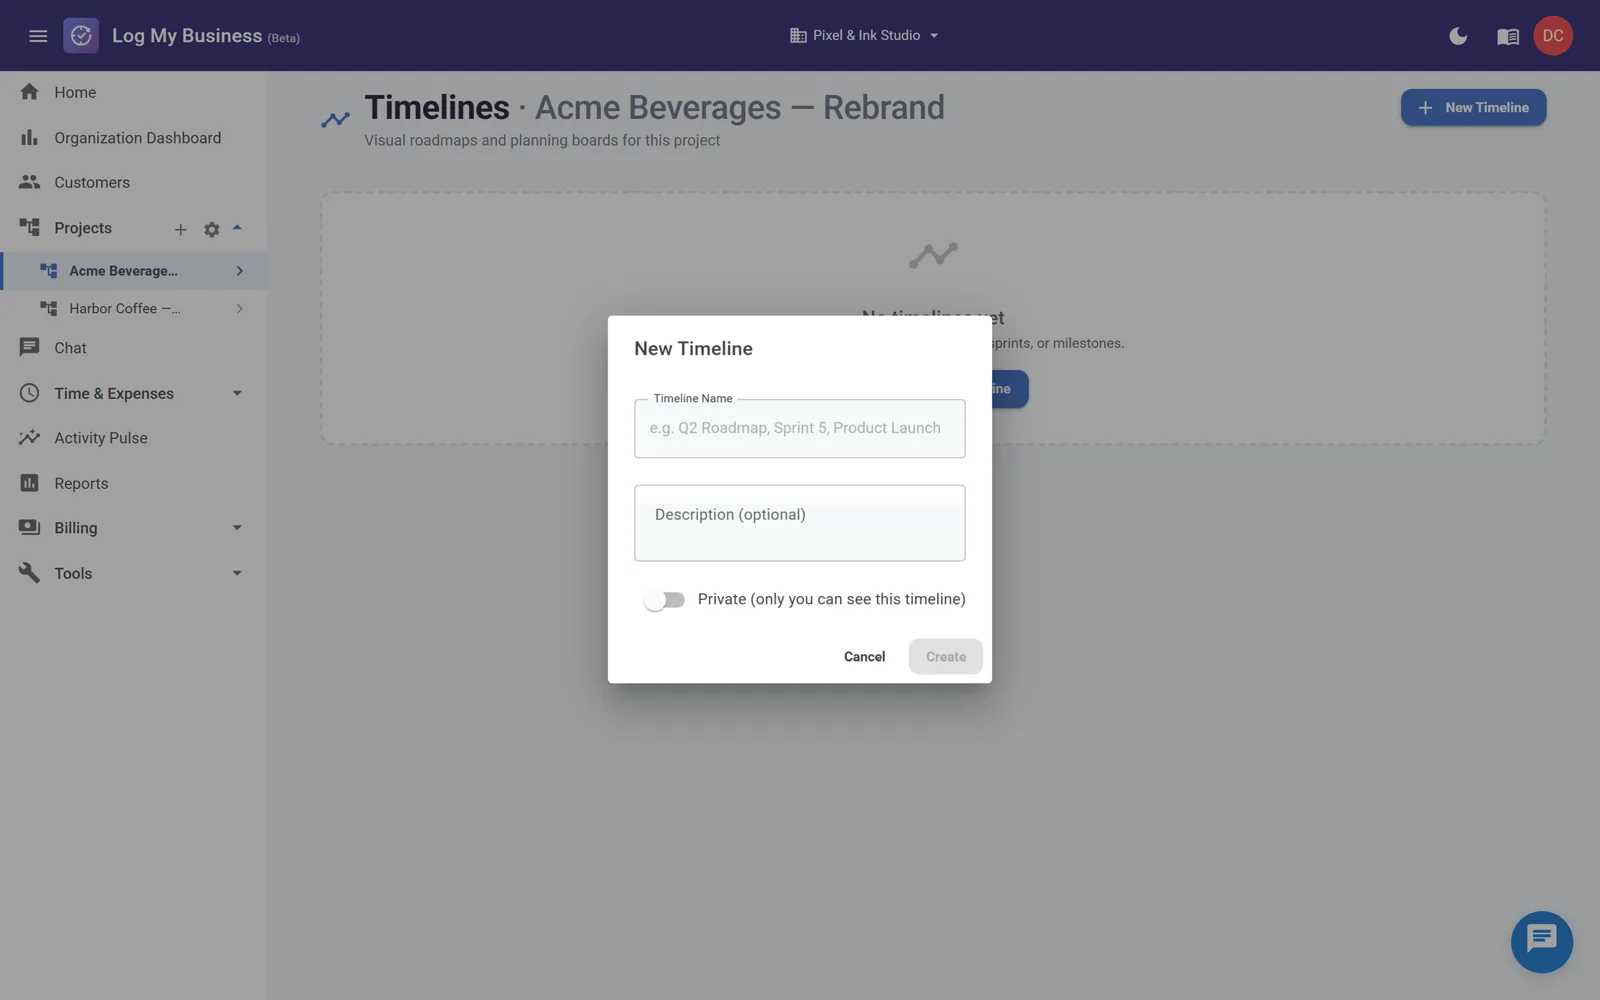
Task: Toggle dark mode moon icon
Action: [1458, 36]
